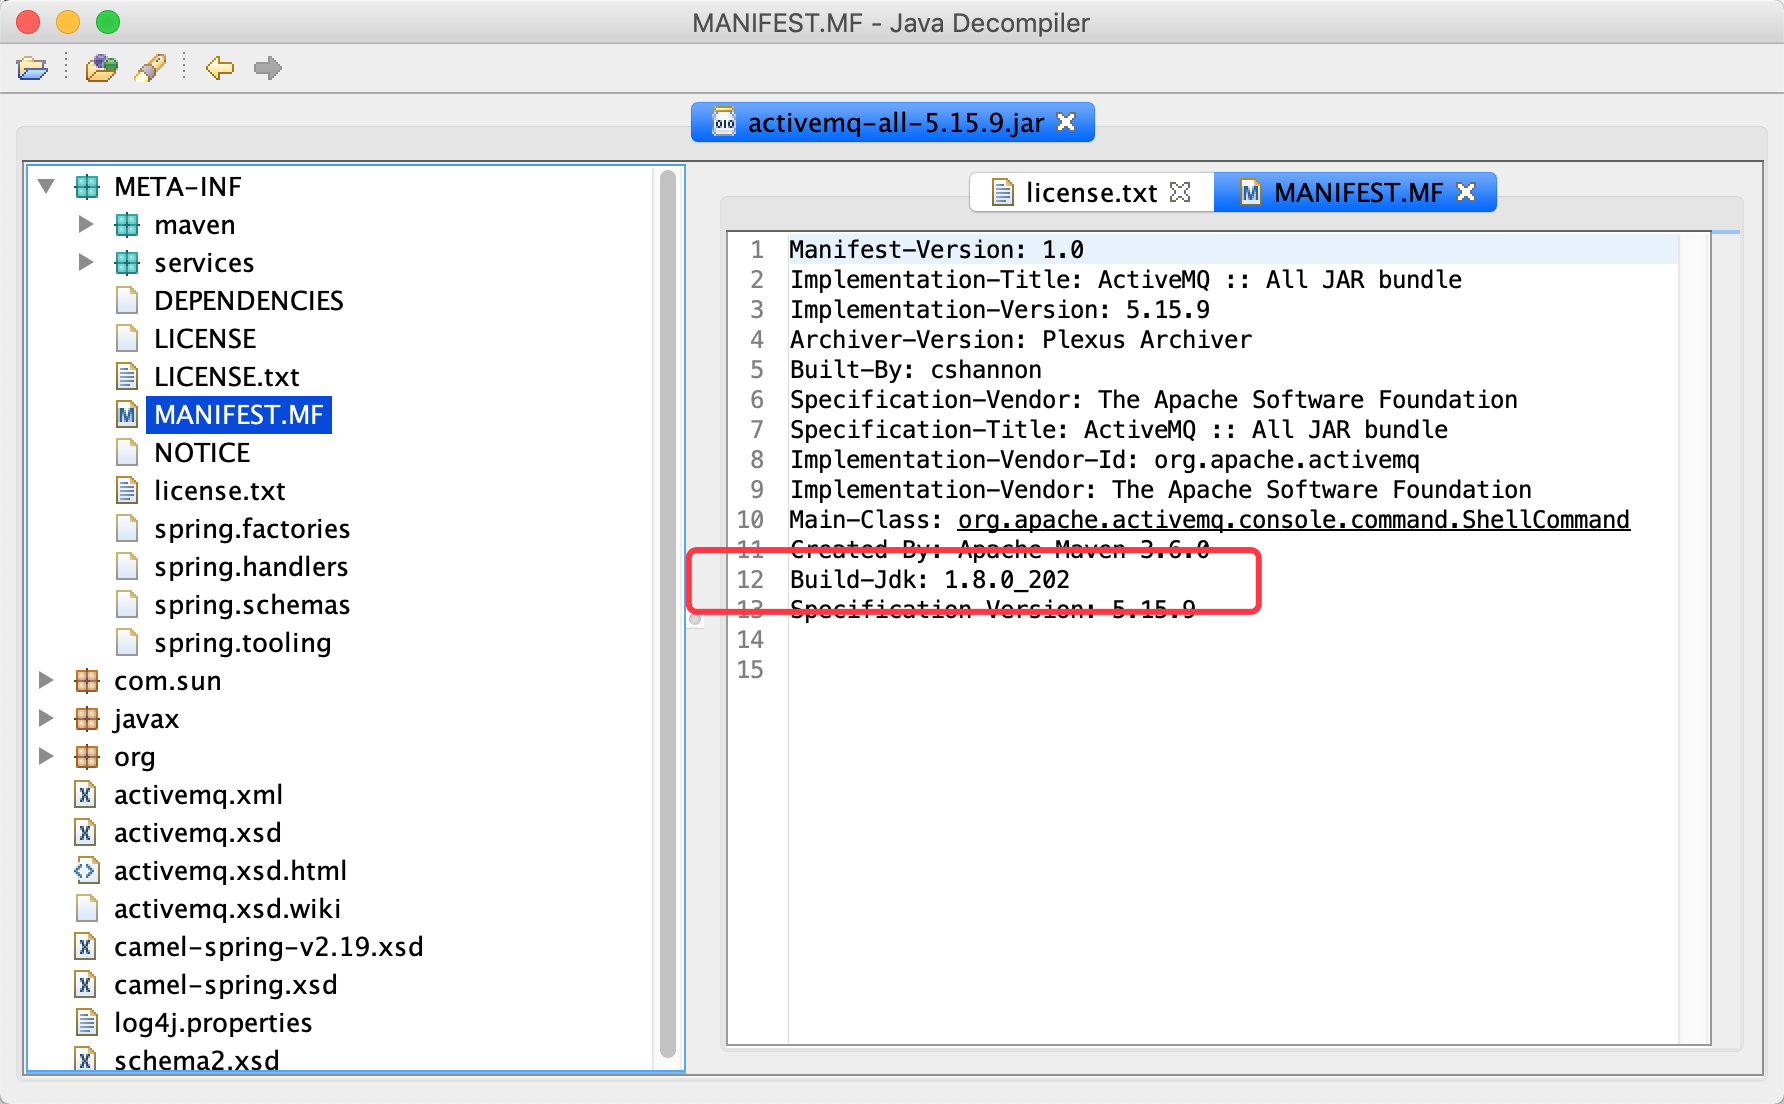
Task: Open the NOTICE file
Action: (x=202, y=453)
